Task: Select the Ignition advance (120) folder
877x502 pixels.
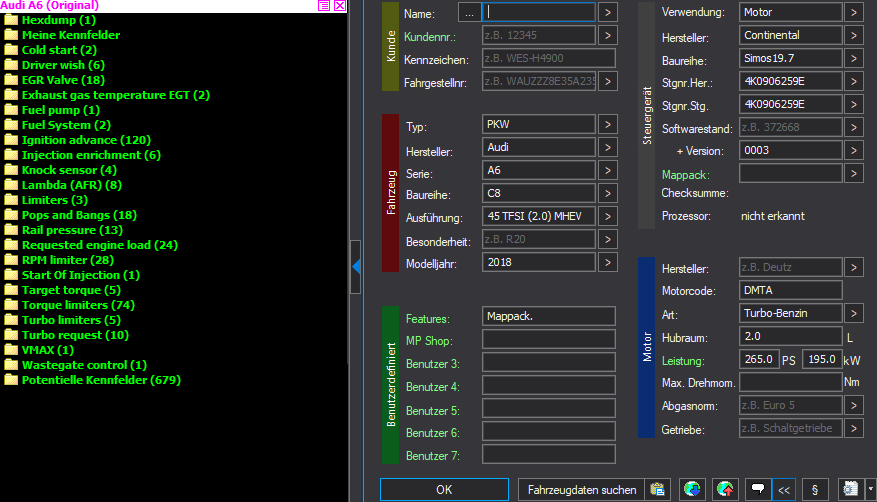Action: [77, 140]
